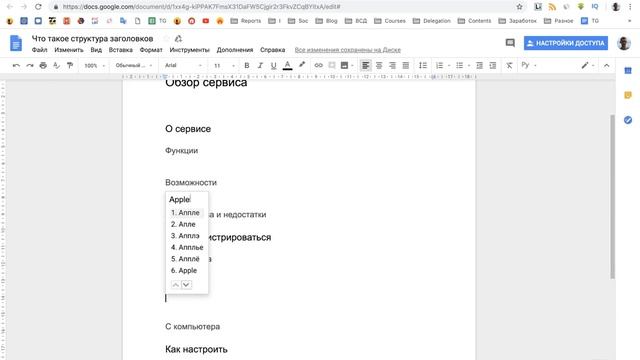Center align the text
640x360 pixels.
coord(379,65)
